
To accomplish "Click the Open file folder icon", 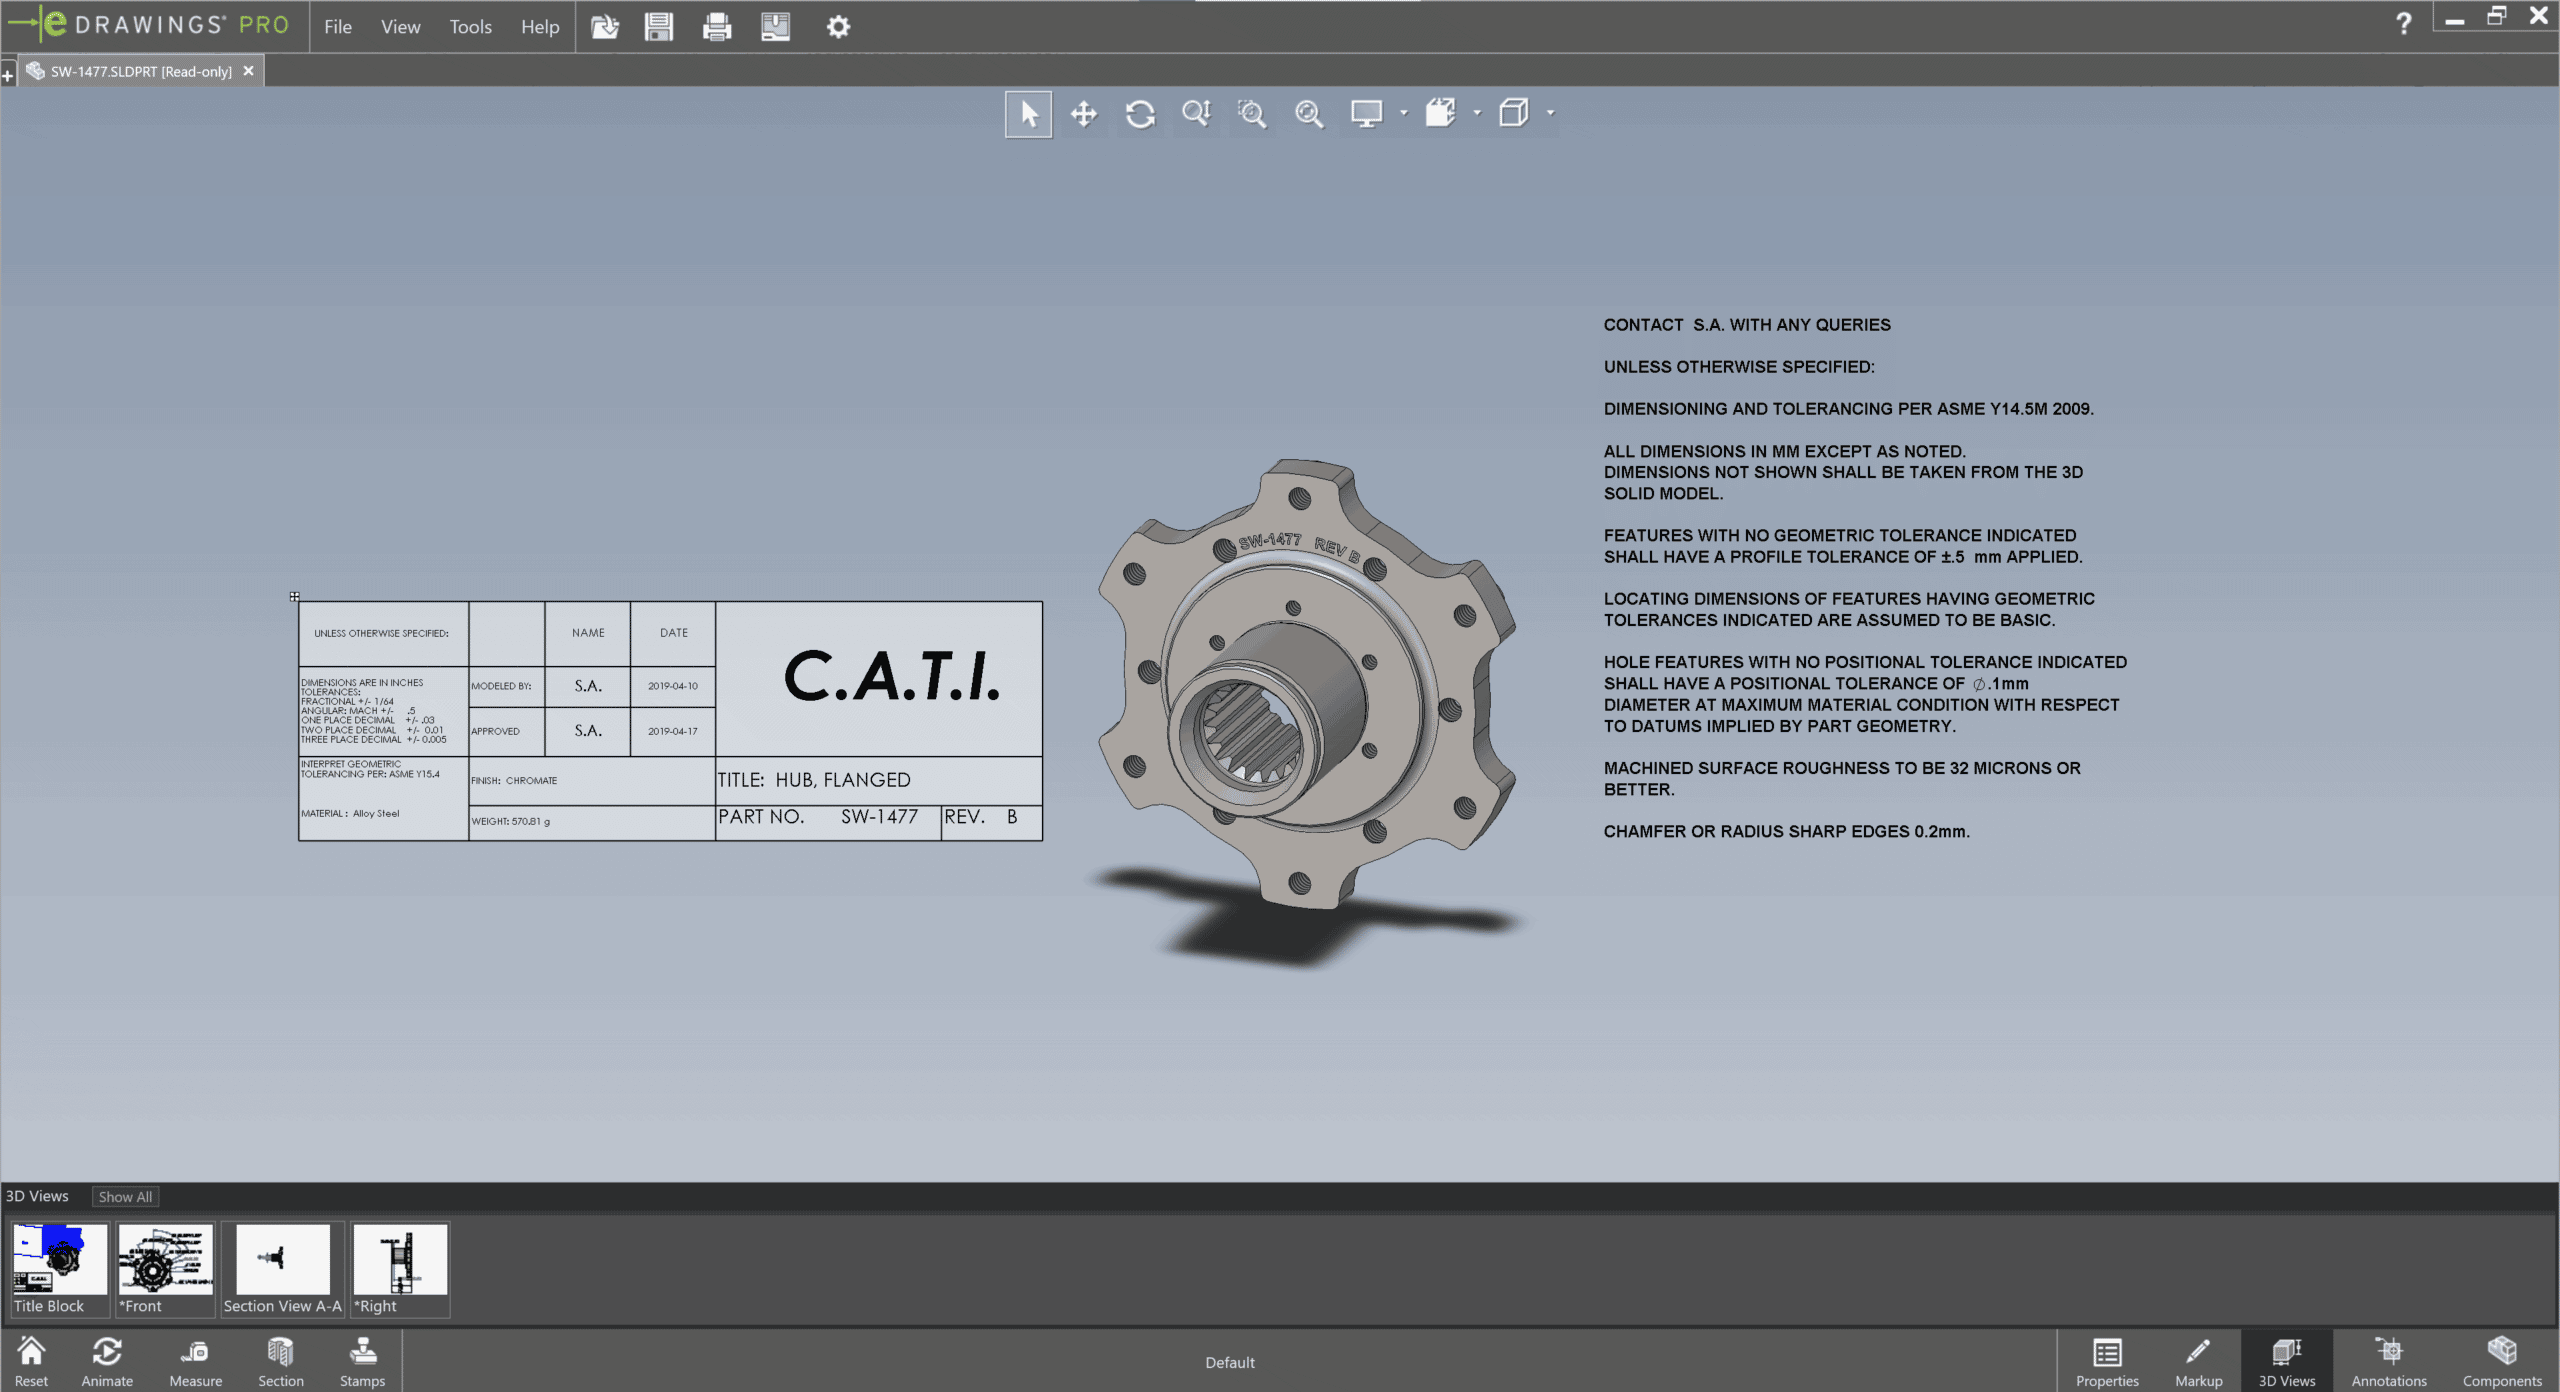I will click(x=605, y=27).
